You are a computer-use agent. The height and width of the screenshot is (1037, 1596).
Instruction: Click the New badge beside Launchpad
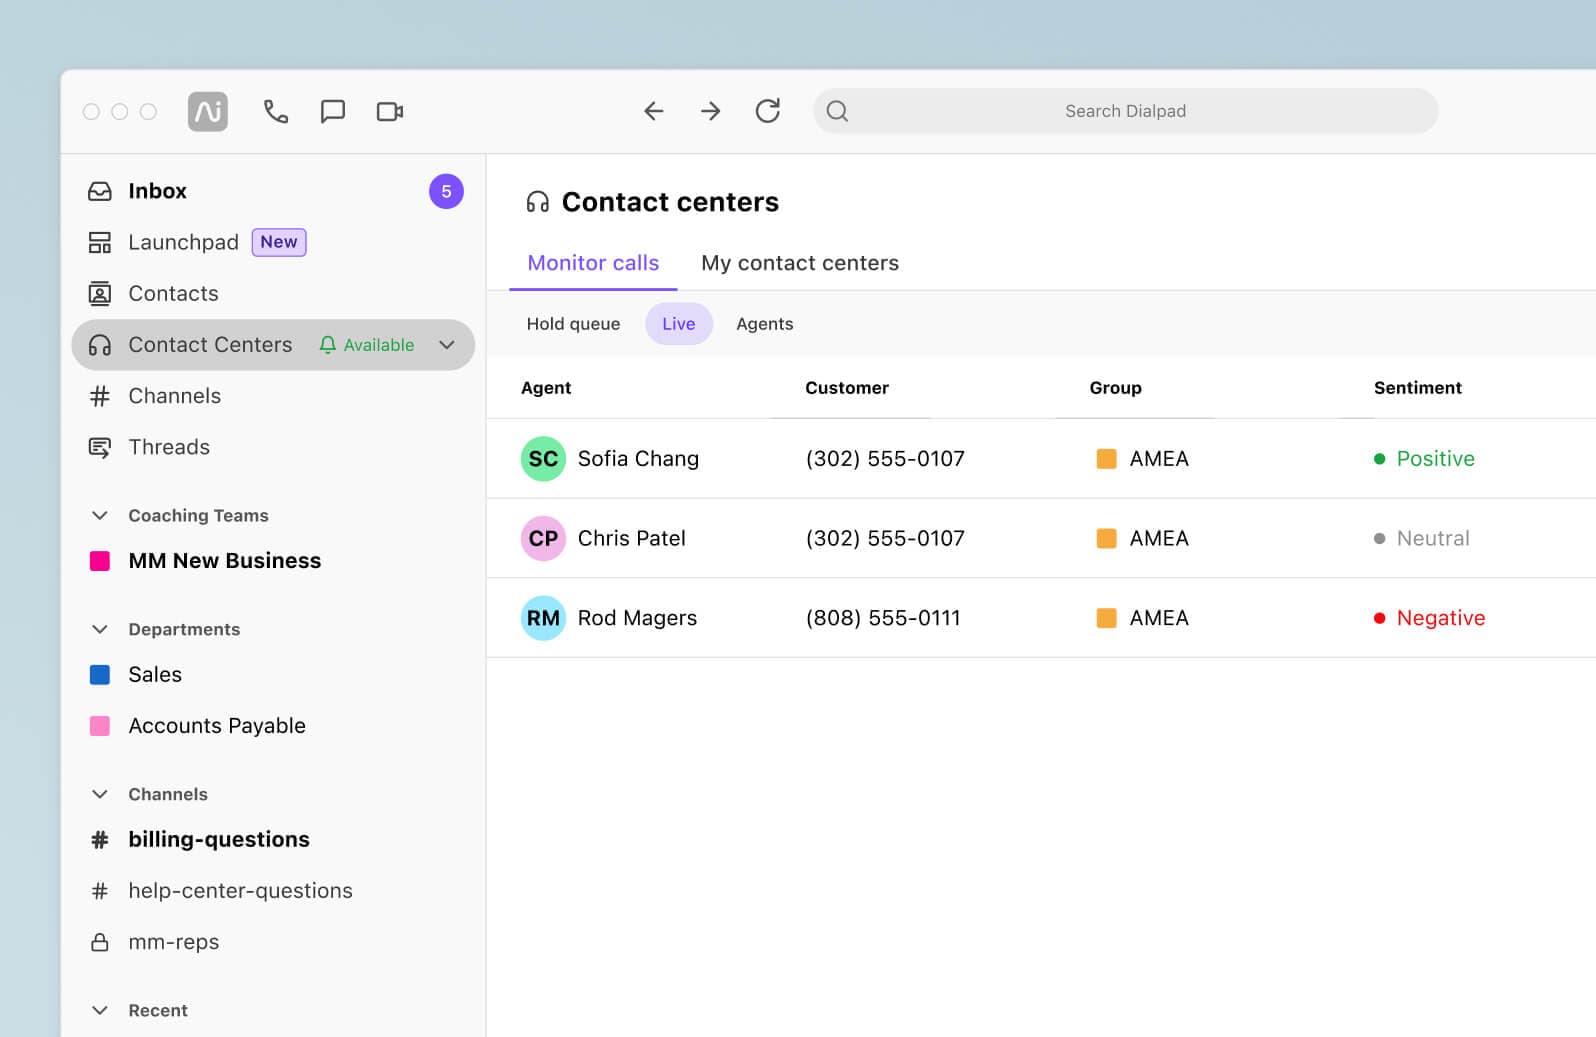point(279,242)
